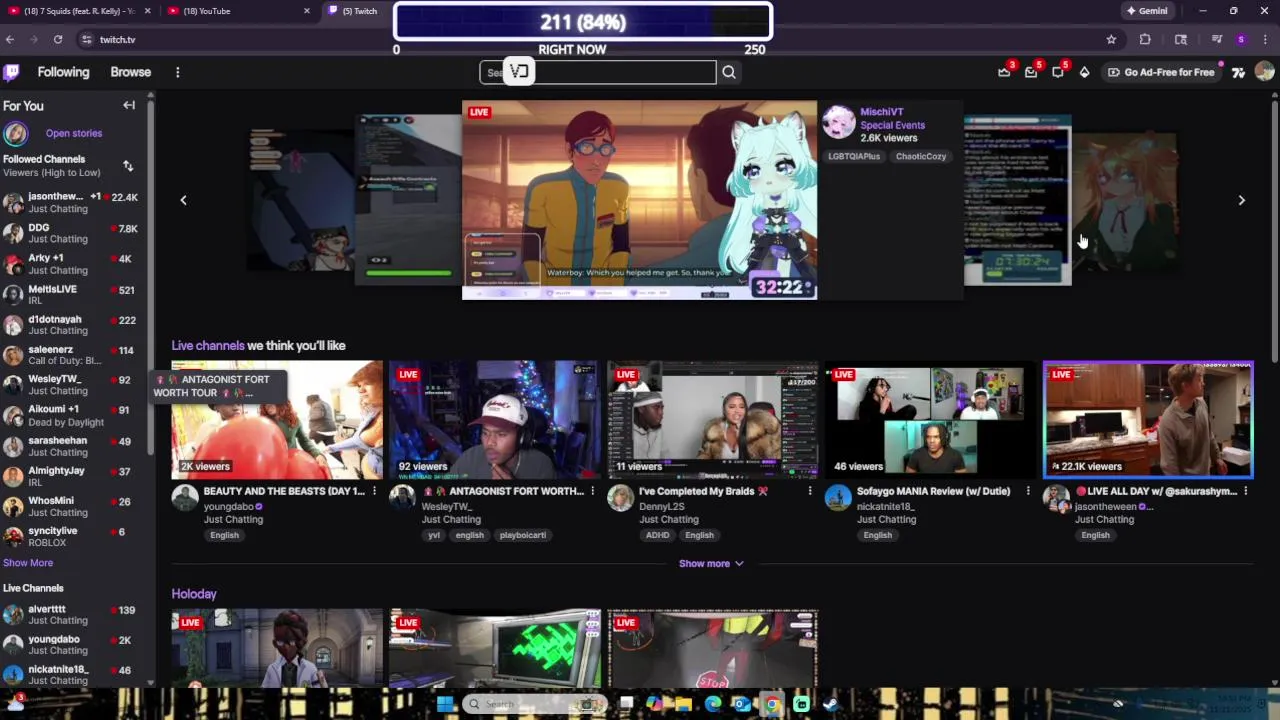The width and height of the screenshot is (1280, 720).
Task: Open Chrome three-dot menu
Action: [1265, 39]
